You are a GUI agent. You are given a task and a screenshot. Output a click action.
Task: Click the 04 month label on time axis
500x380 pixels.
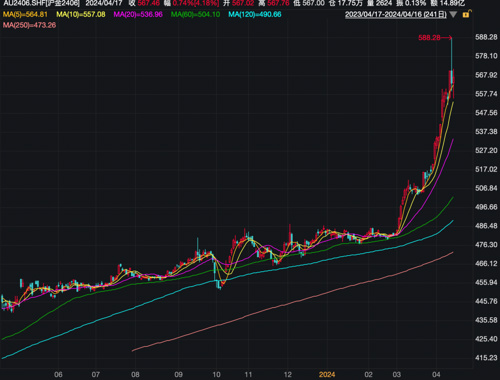click(436, 375)
